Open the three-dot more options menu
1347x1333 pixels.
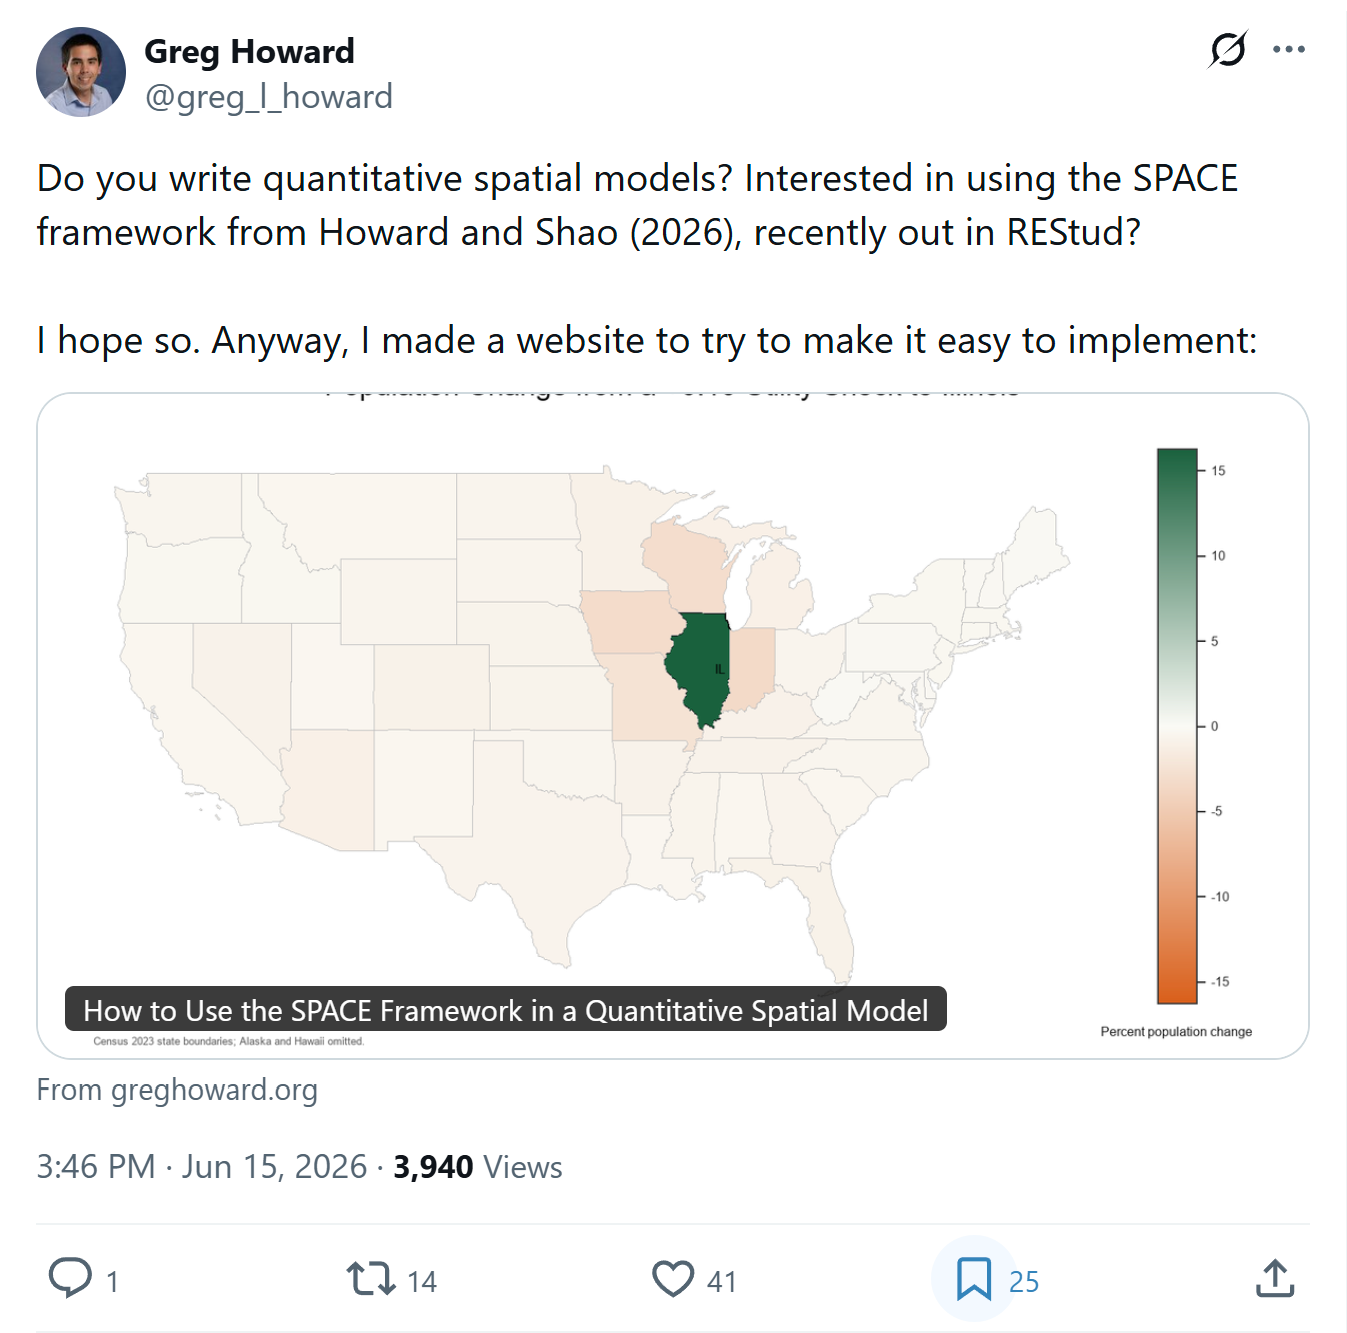click(x=1289, y=49)
